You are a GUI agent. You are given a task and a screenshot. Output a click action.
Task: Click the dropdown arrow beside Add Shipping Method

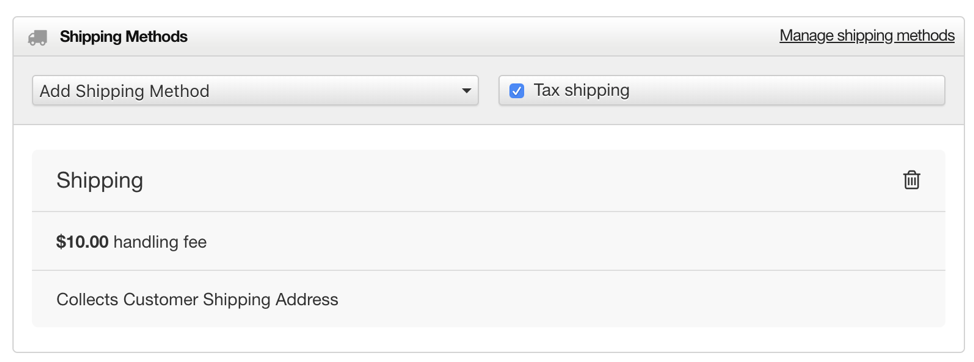(x=467, y=91)
